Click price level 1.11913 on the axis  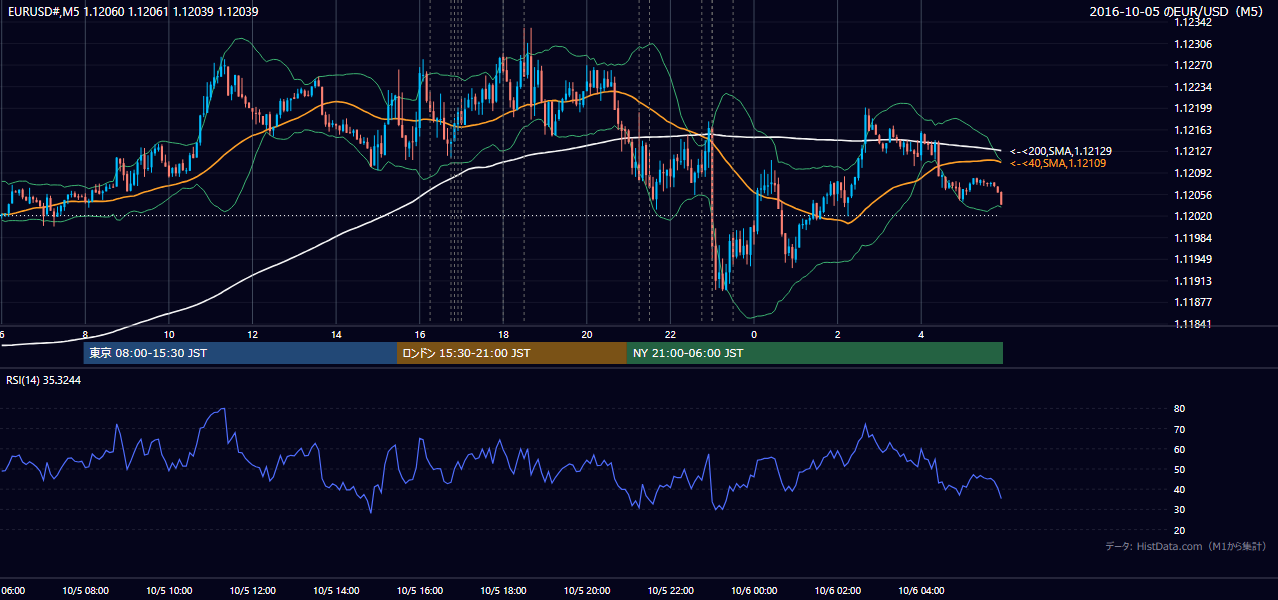coord(1193,281)
